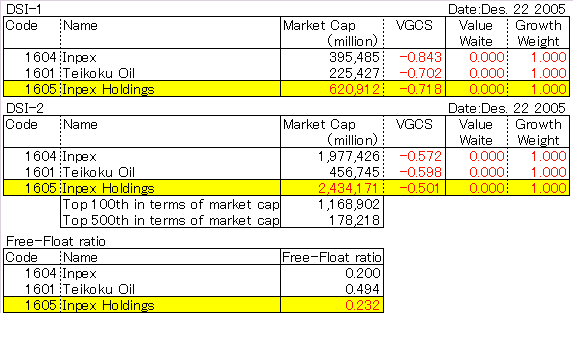Select the highlighted 620,912 market cap cell
The height and width of the screenshot is (364, 576).
point(332,89)
